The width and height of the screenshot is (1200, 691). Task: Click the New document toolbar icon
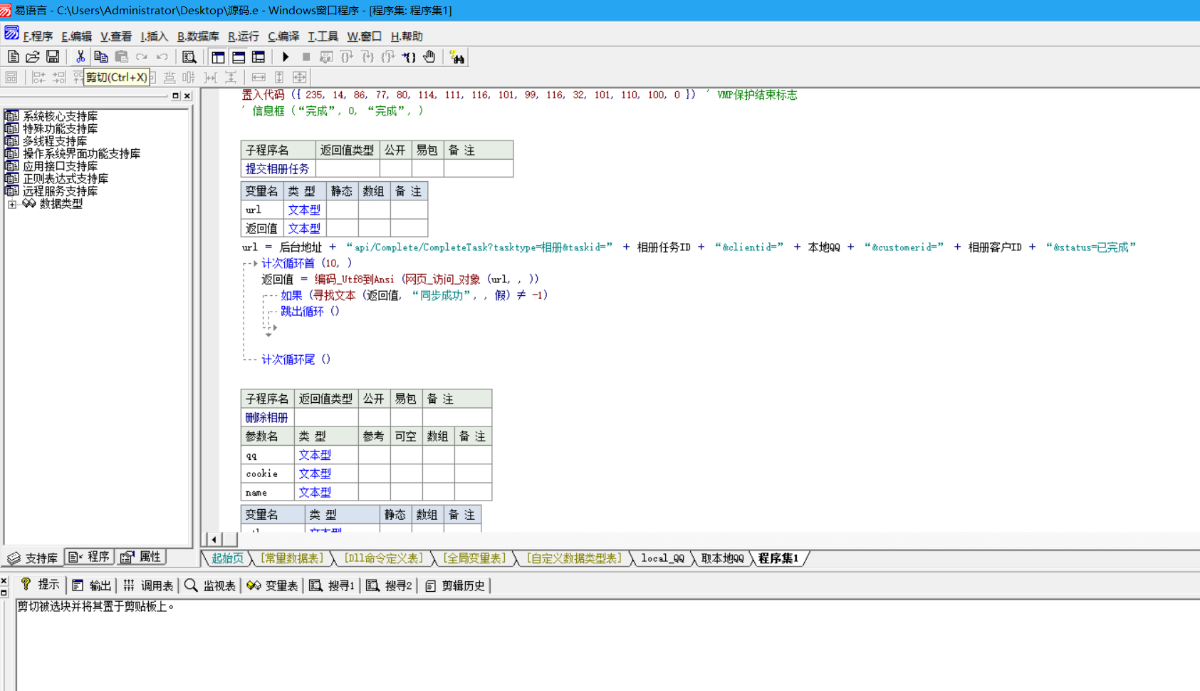tap(14, 57)
